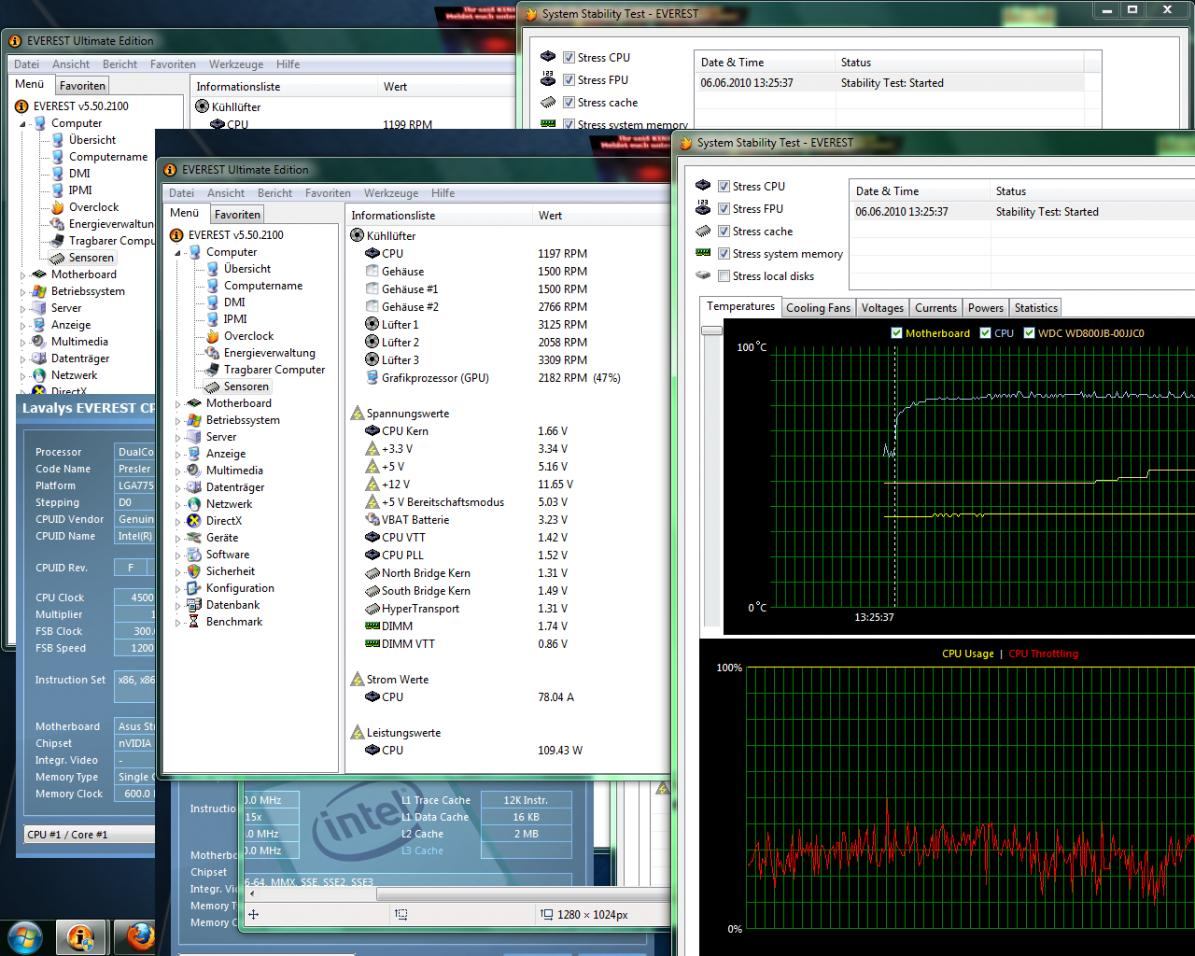Select the CPU Kern 1.66 V row
Viewport: 1195px width, 956px height.
click(507, 431)
